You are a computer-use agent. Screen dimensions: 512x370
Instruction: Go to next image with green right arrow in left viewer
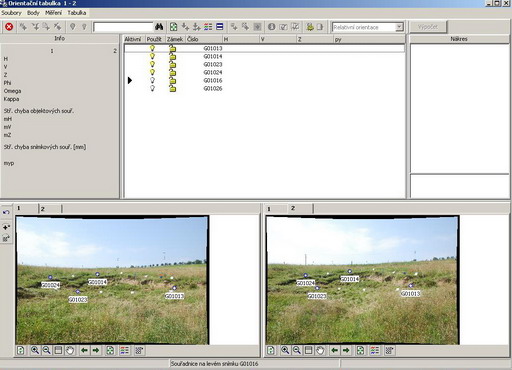pos(96,350)
